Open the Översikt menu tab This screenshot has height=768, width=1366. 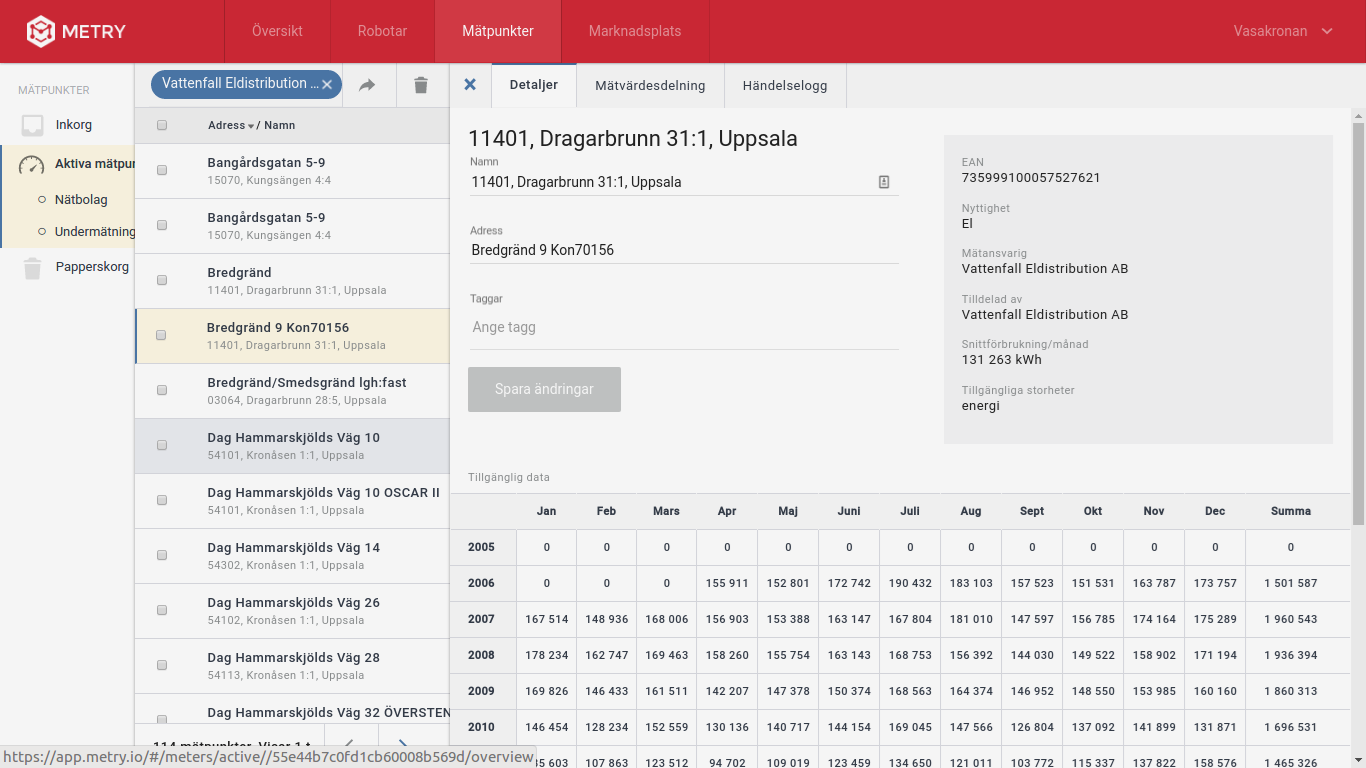[x=277, y=31]
